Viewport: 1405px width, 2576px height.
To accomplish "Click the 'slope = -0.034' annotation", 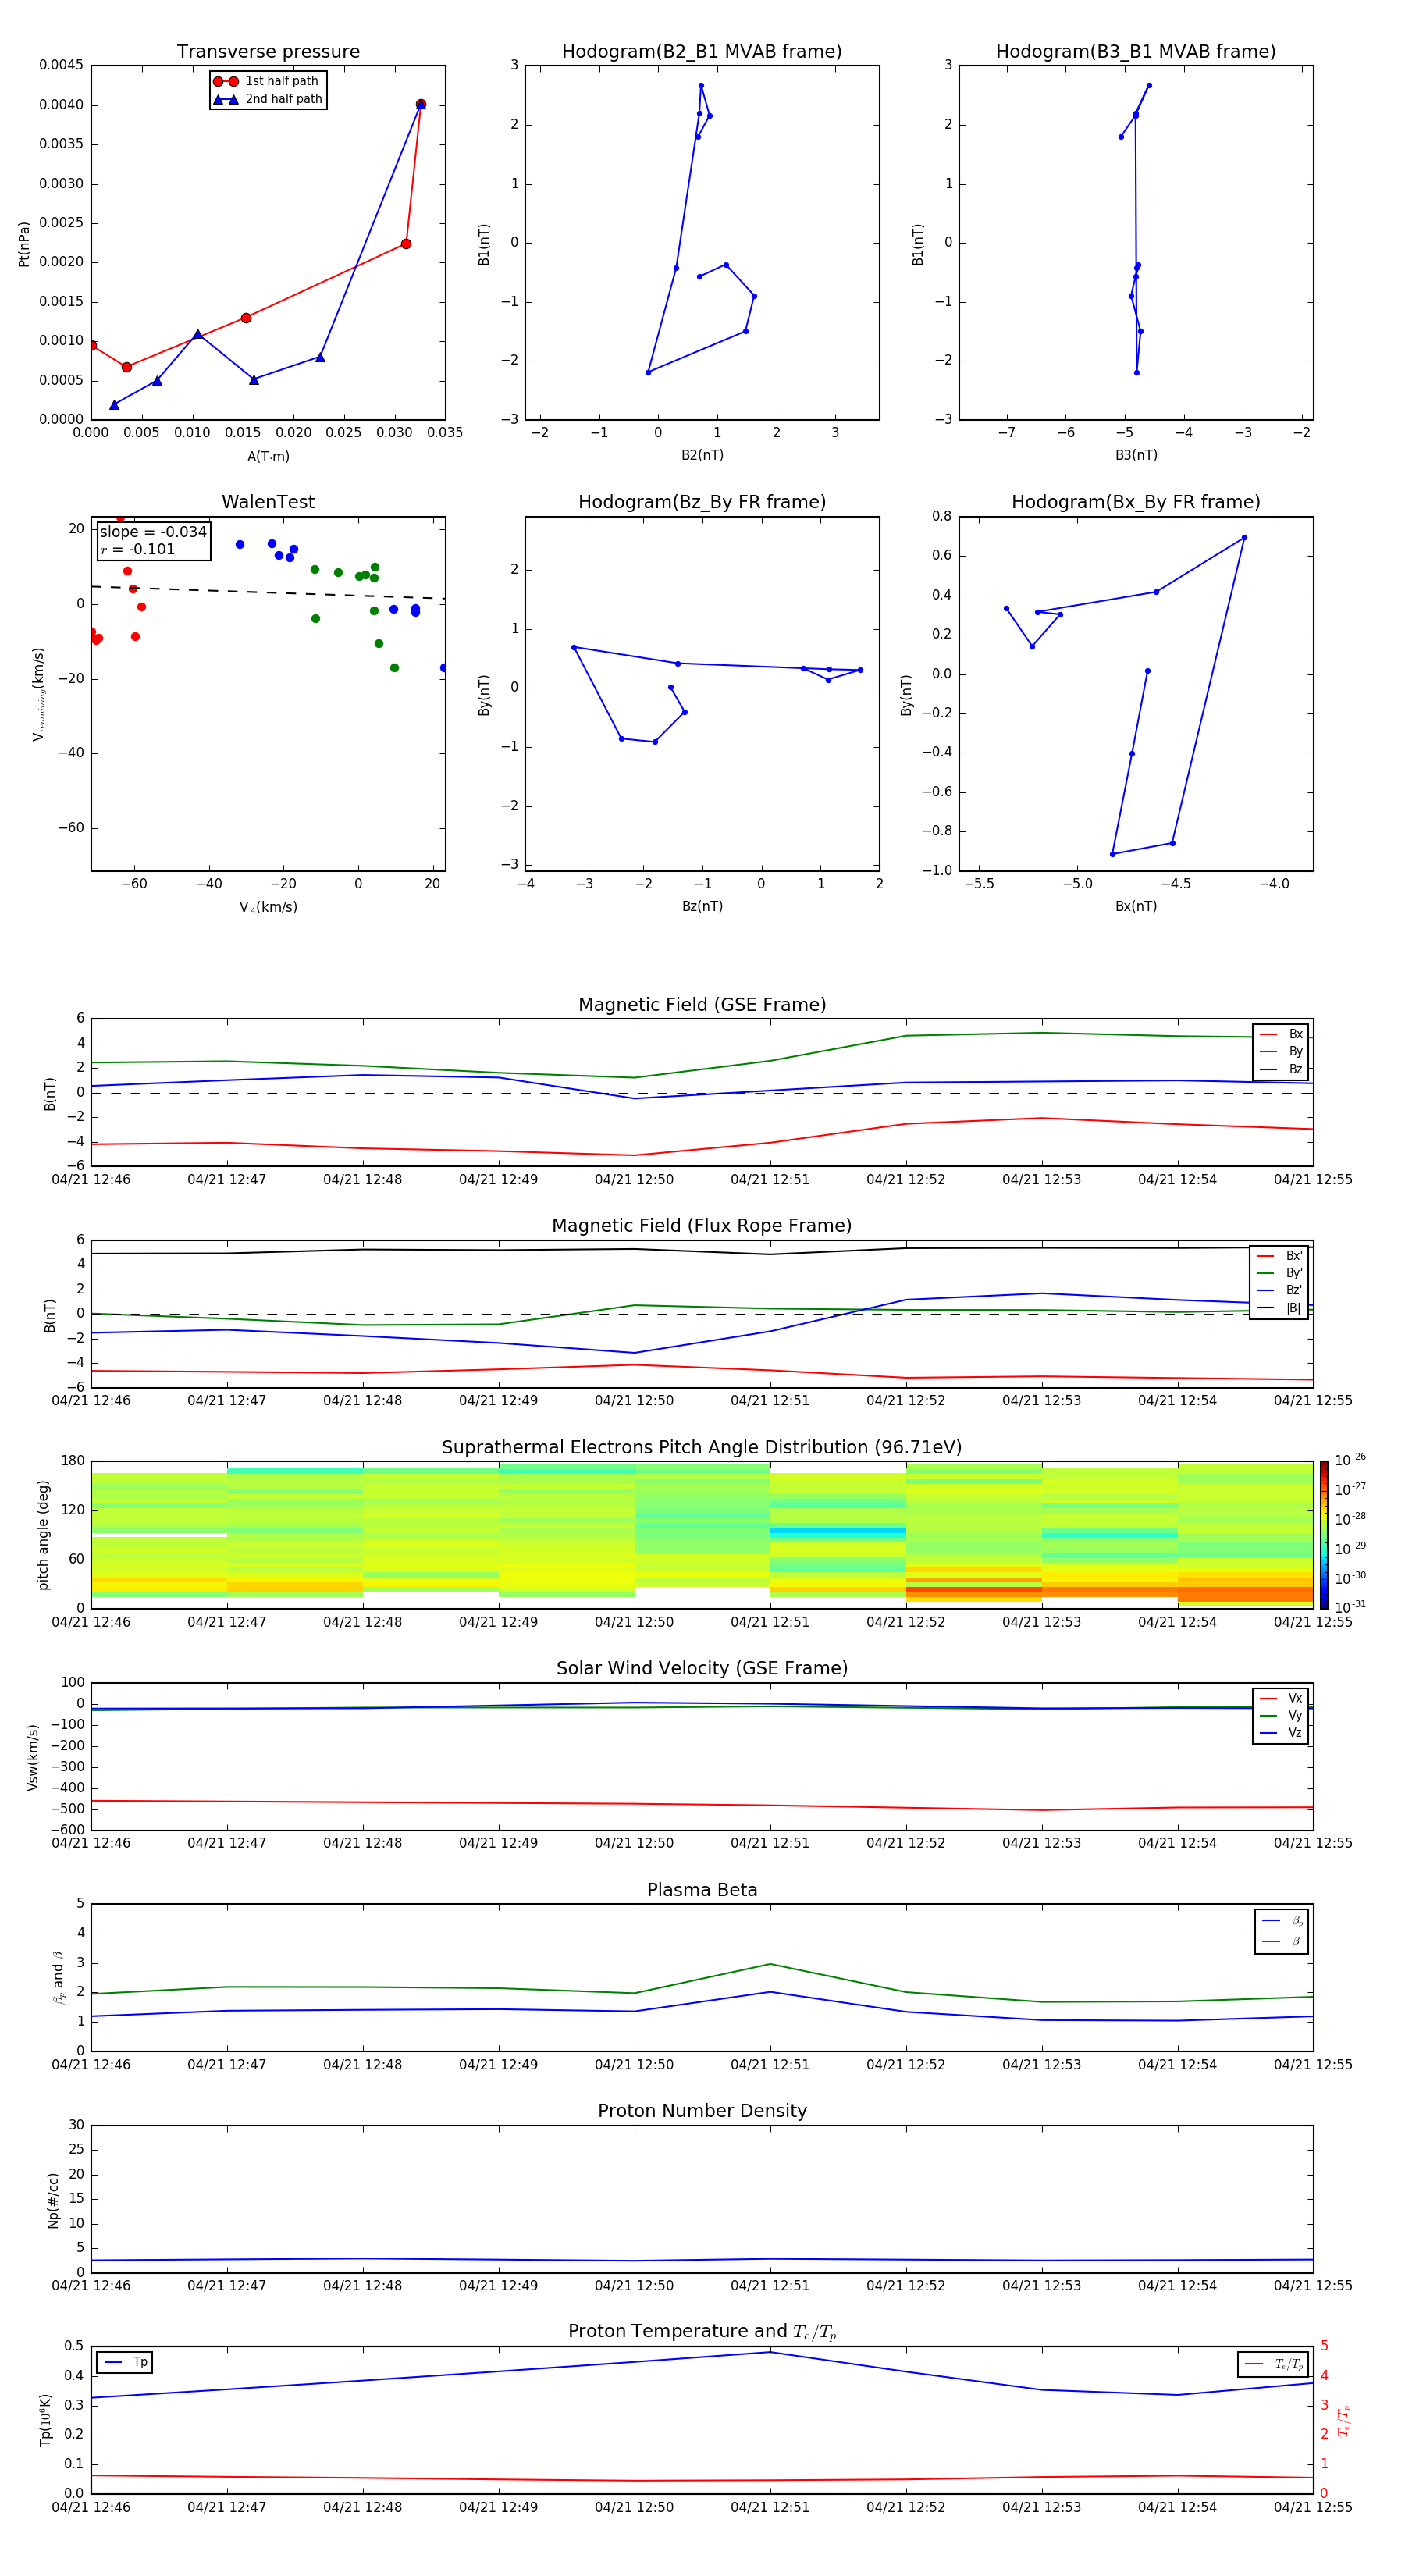I will pos(153,532).
